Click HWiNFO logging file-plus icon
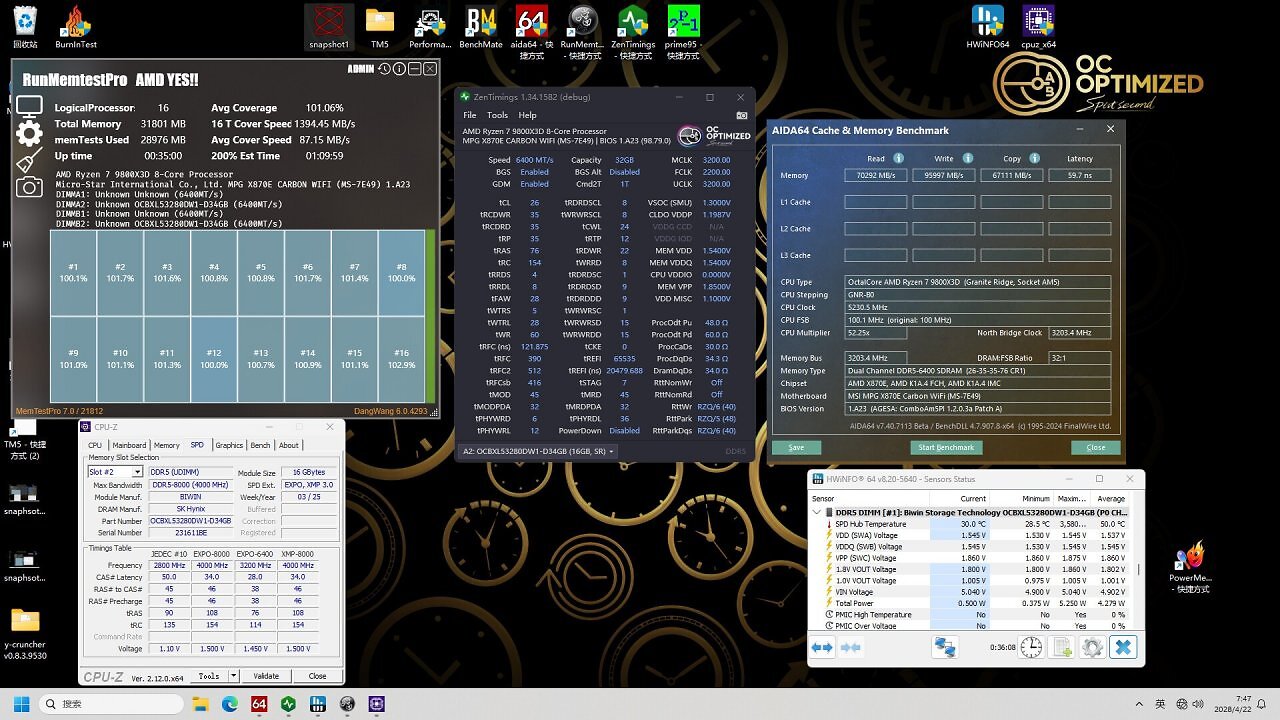 coord(1062,647)
